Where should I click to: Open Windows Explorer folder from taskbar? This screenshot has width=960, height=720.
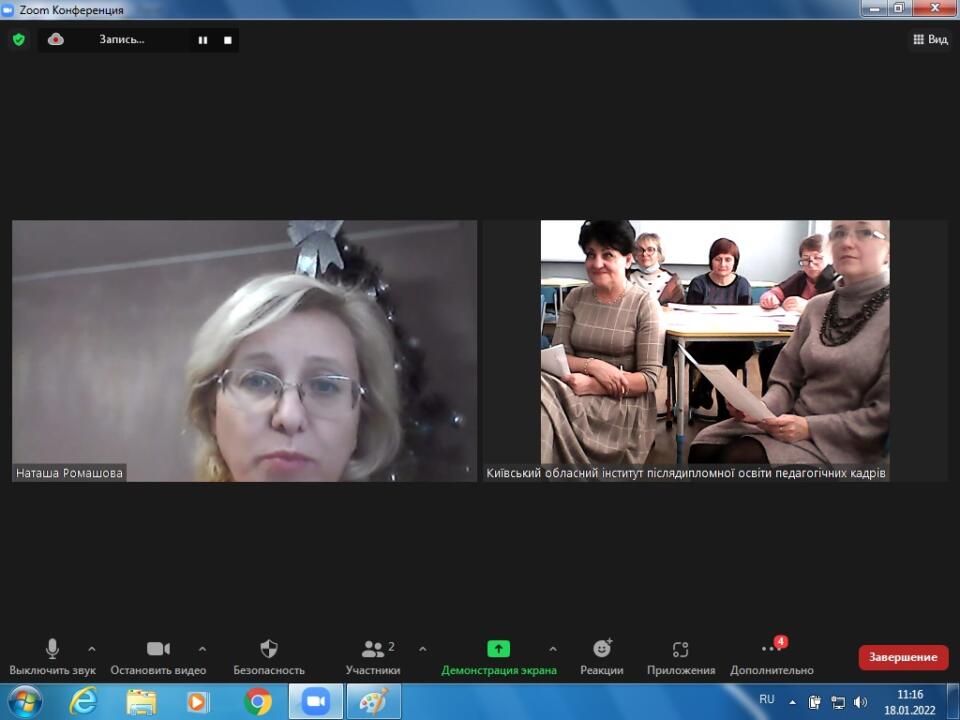pyautogui.click(x=141, y=702)
